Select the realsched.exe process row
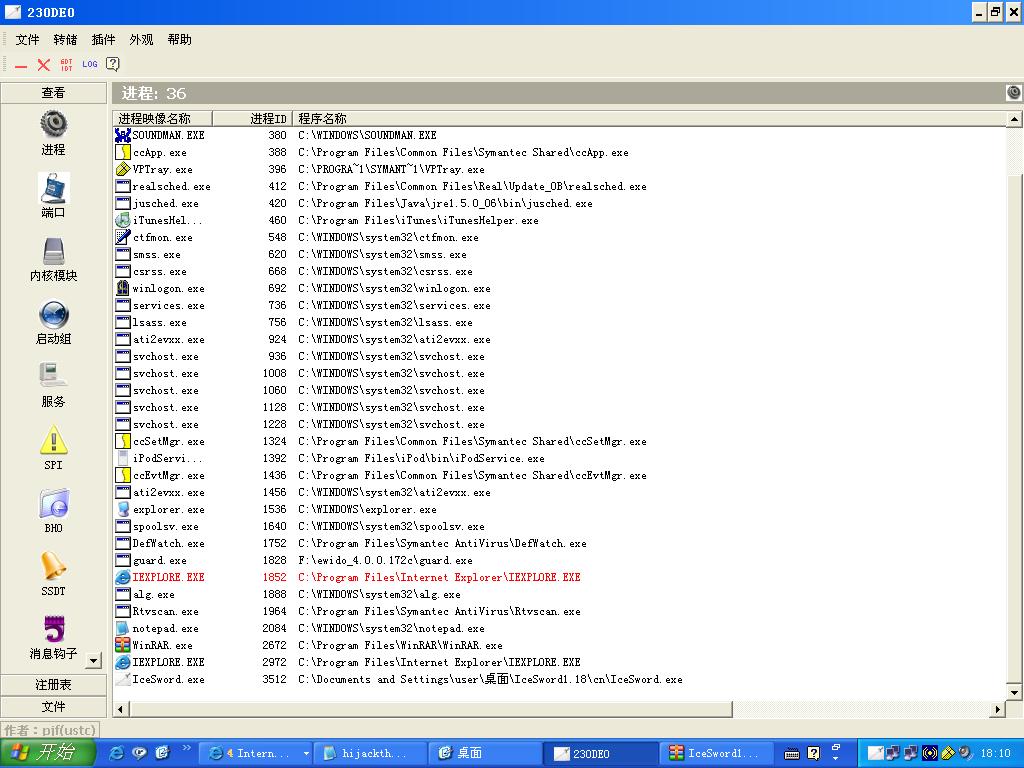The height and width of the screenshot is (768, 1024). coord(560,186)
